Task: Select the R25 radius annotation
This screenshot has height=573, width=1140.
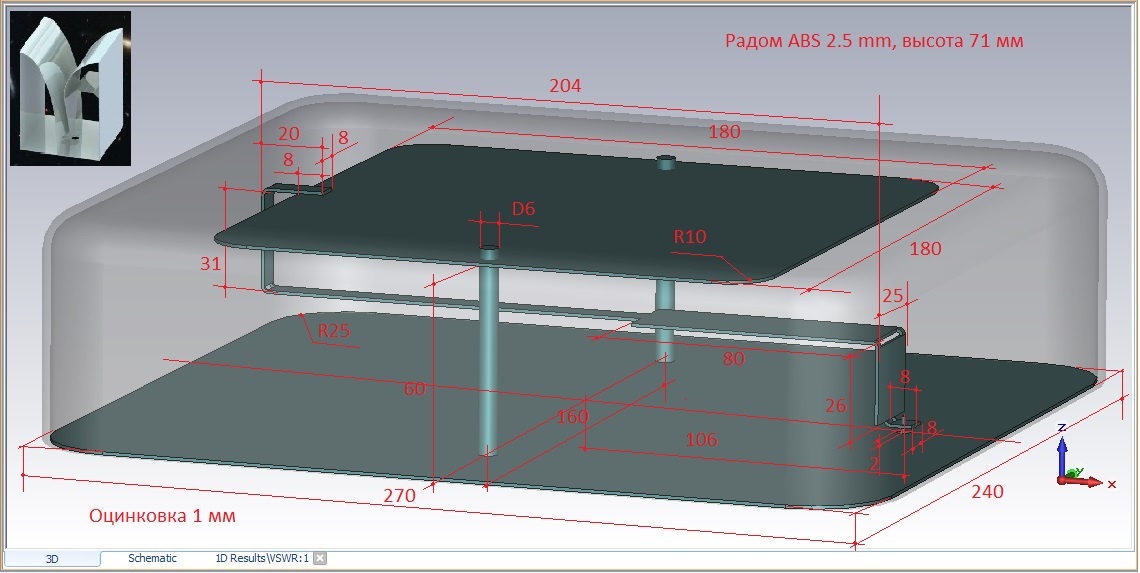Action: pos(334,331)
